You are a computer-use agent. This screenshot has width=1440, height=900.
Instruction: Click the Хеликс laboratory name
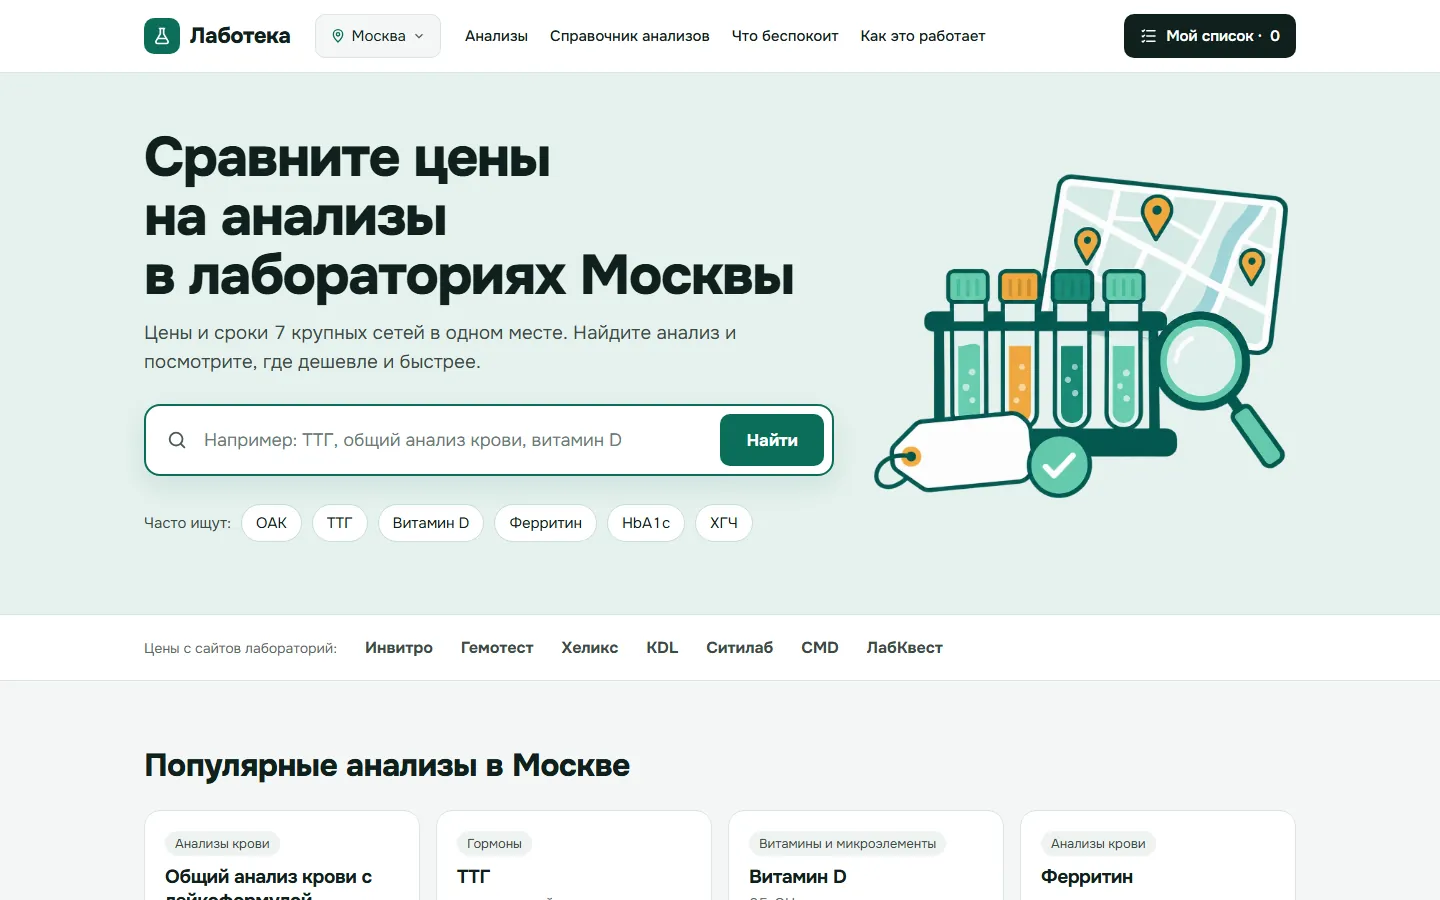(x=590, y=648)
